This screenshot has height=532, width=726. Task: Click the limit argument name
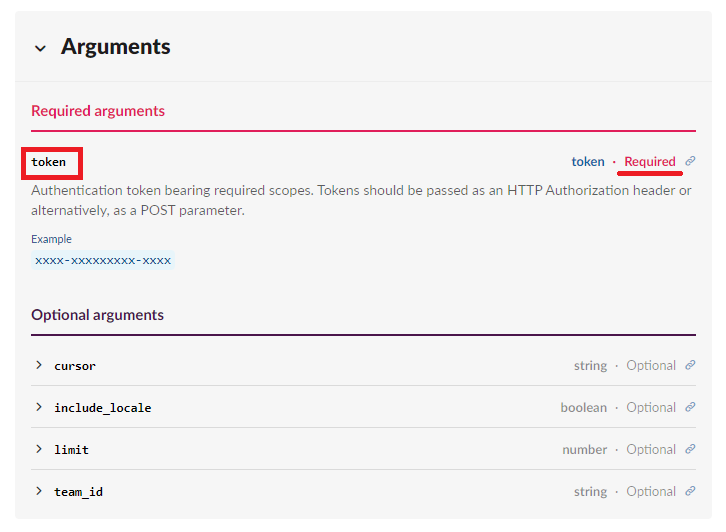(x=71, y=450)
